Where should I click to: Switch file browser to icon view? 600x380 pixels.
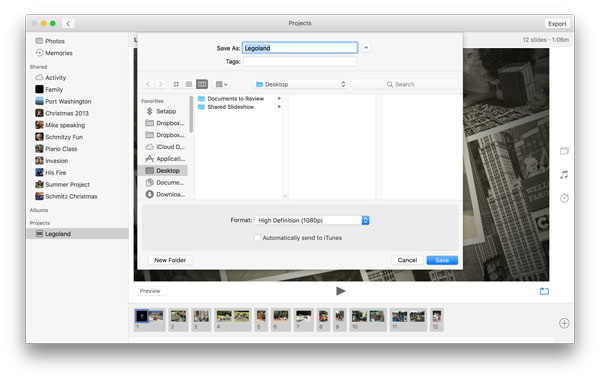click(x=176, y=84)
